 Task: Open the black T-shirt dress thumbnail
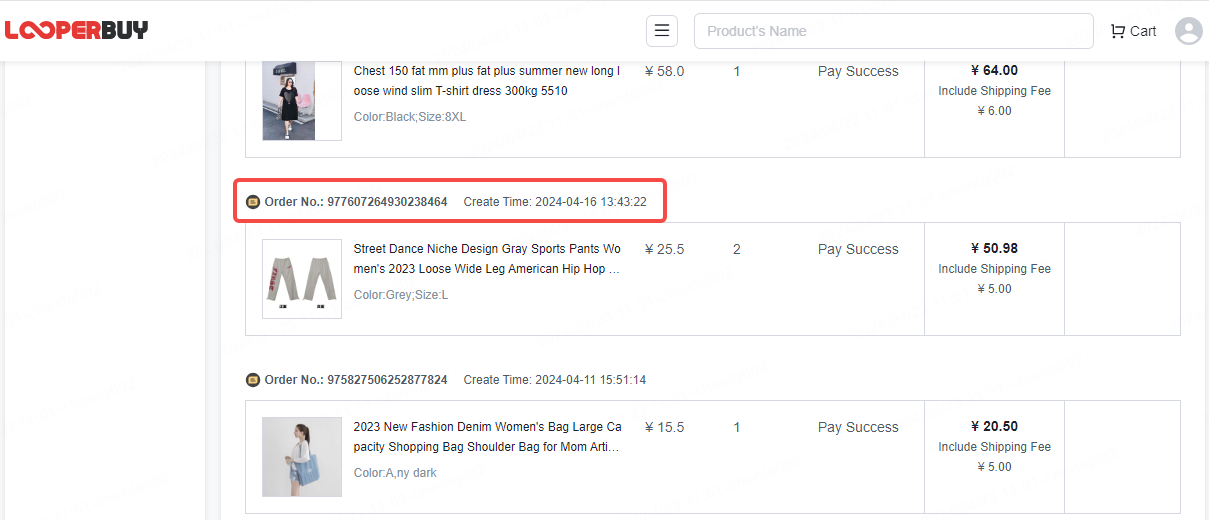tap(301, 100)
